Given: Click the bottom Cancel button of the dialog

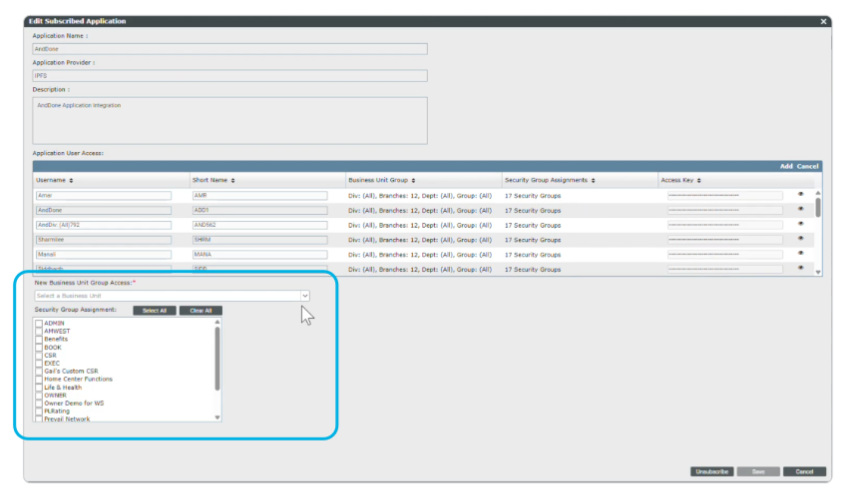Looking at the screenshot, I should pyautogui.click(x=804, y=472).
